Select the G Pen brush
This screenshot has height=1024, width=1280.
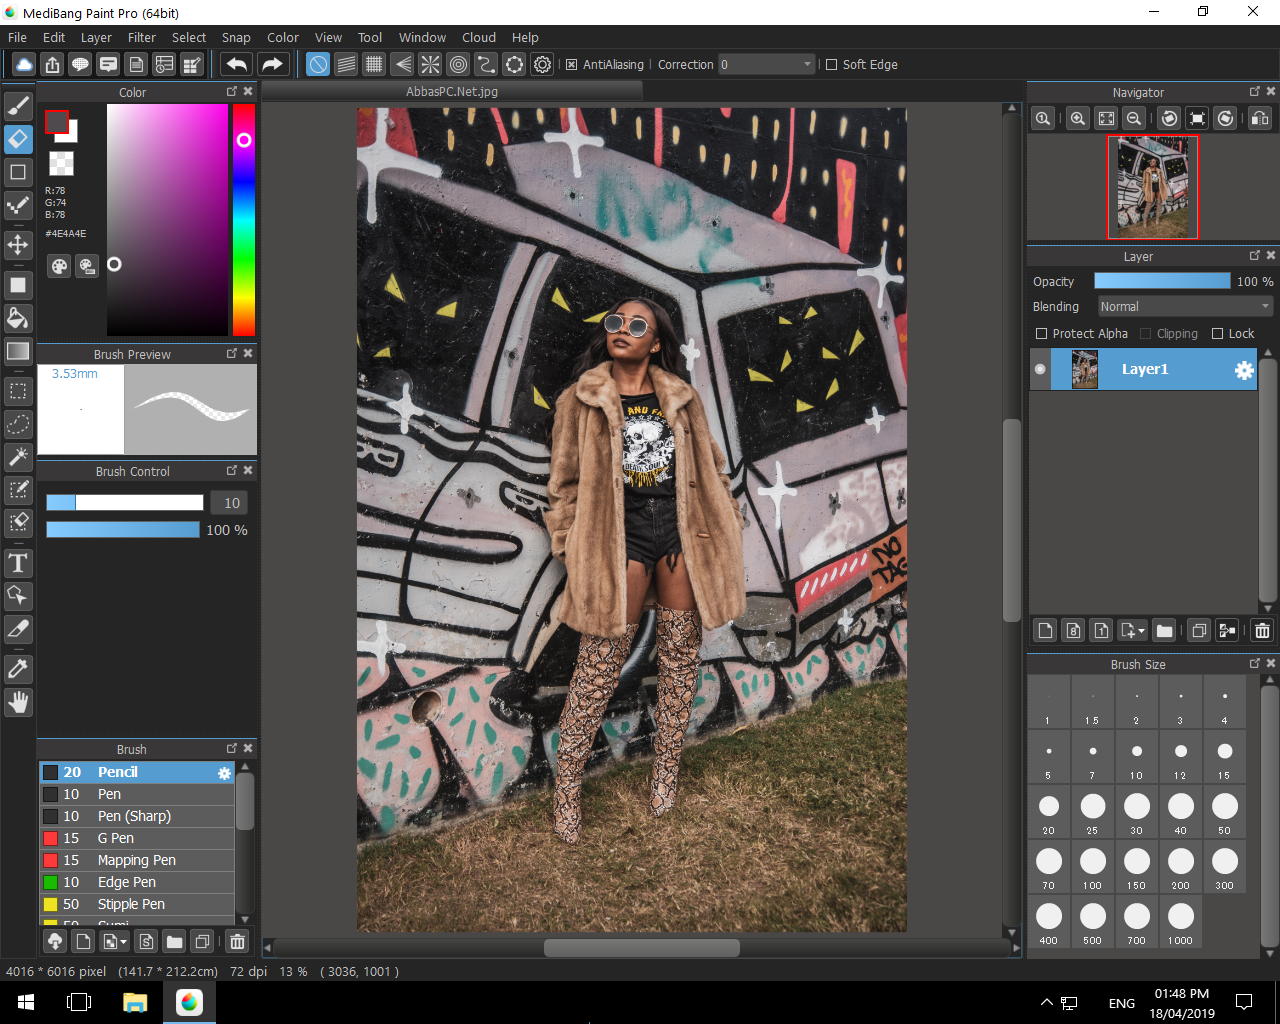pos(137,838)
